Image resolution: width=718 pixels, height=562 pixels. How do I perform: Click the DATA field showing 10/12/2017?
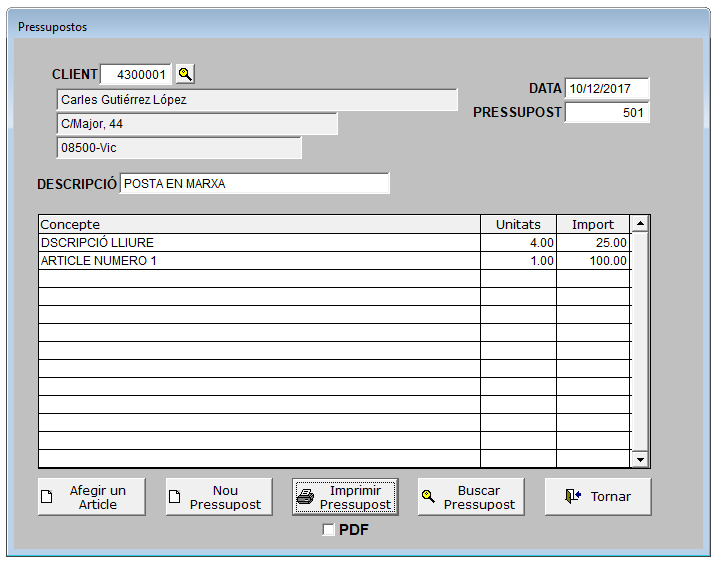coord(606,88)
